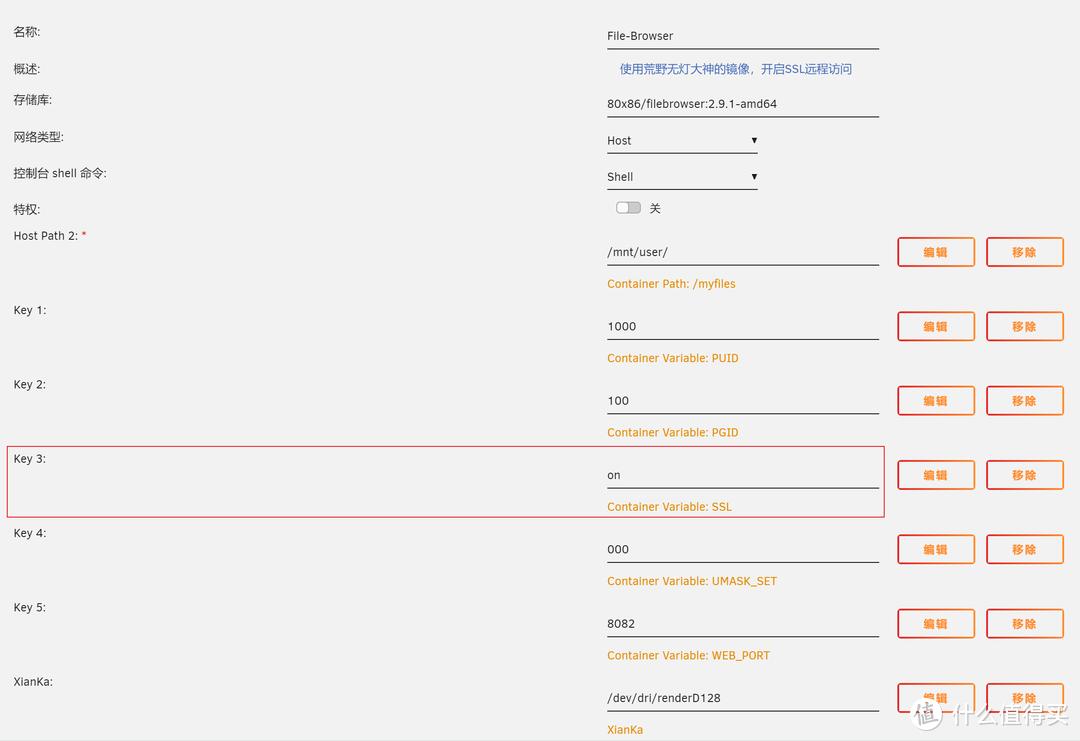Click the XianKa /dev/dri/renderD128 field
This screenshot has height=741, width=1080.
tap(742, 698)
